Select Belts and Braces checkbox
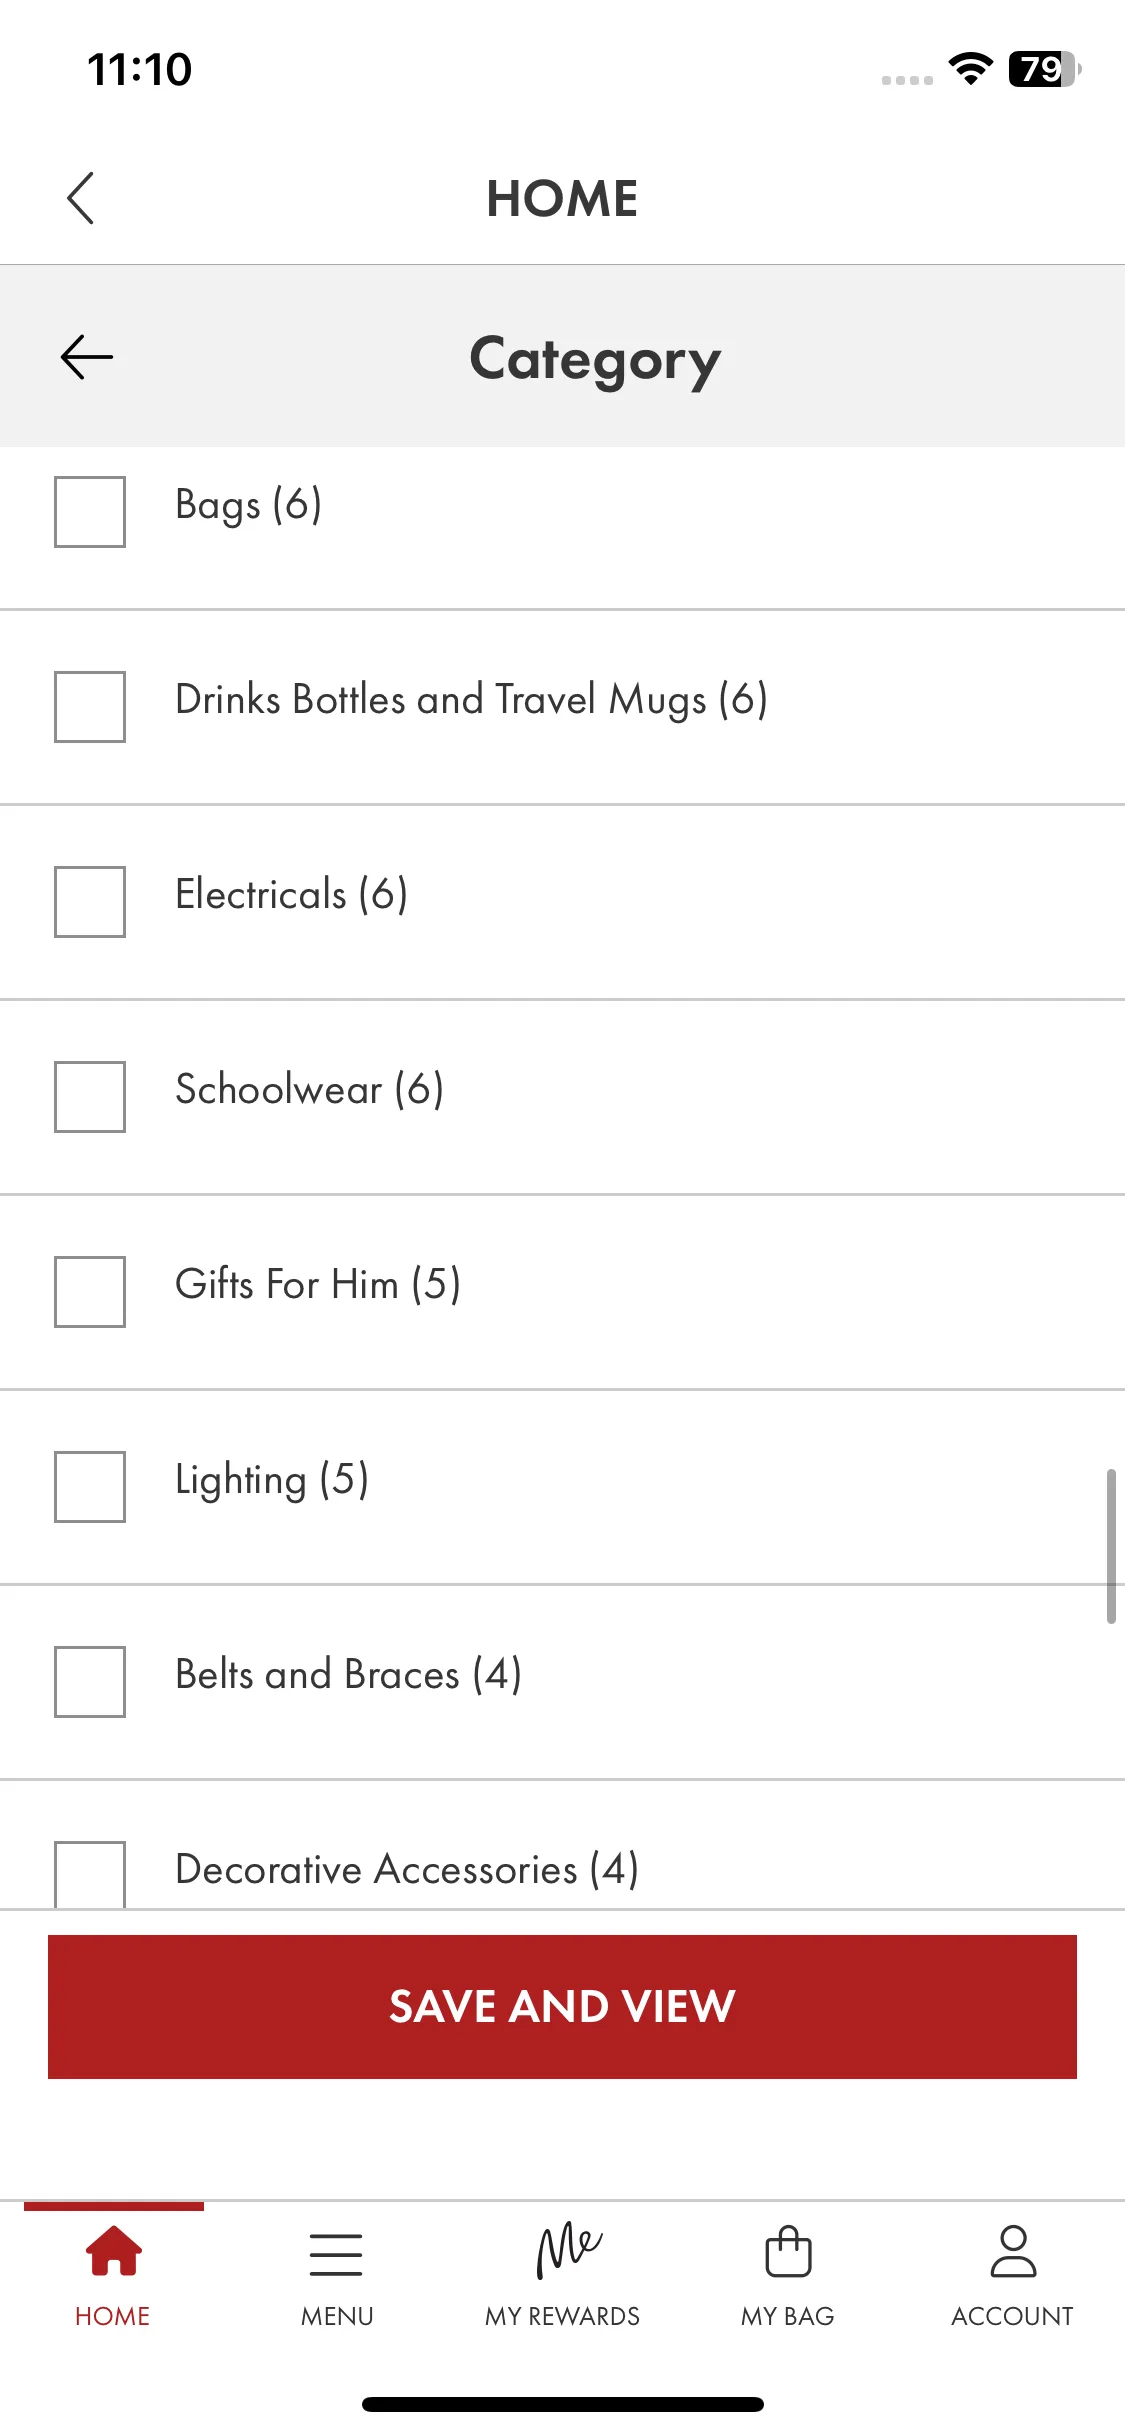Viewport: 1125px width, 2436px height. (x=90, y=1681)
